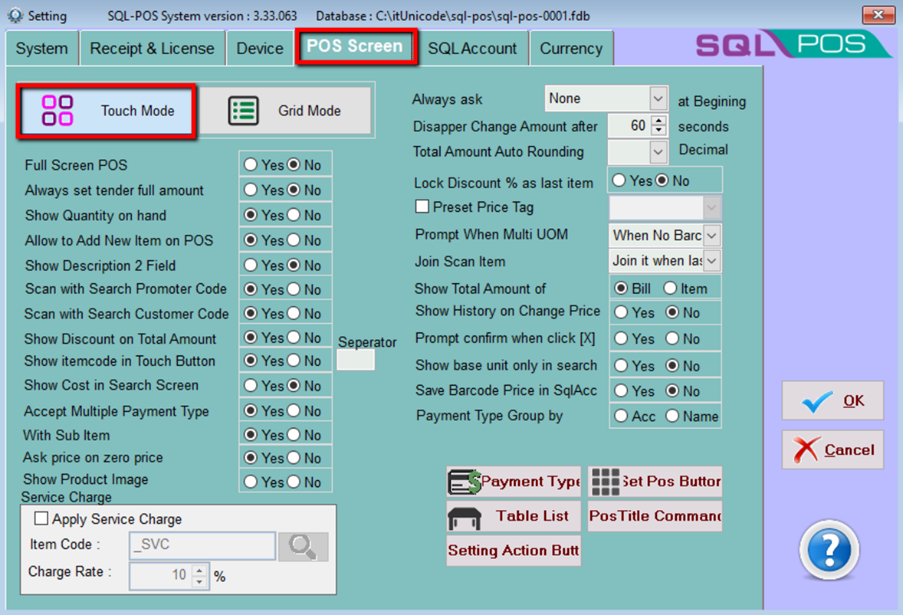Enable the Apply Service Charge checkbox
This screenshot has width=903, height=615.
[41, 519]
